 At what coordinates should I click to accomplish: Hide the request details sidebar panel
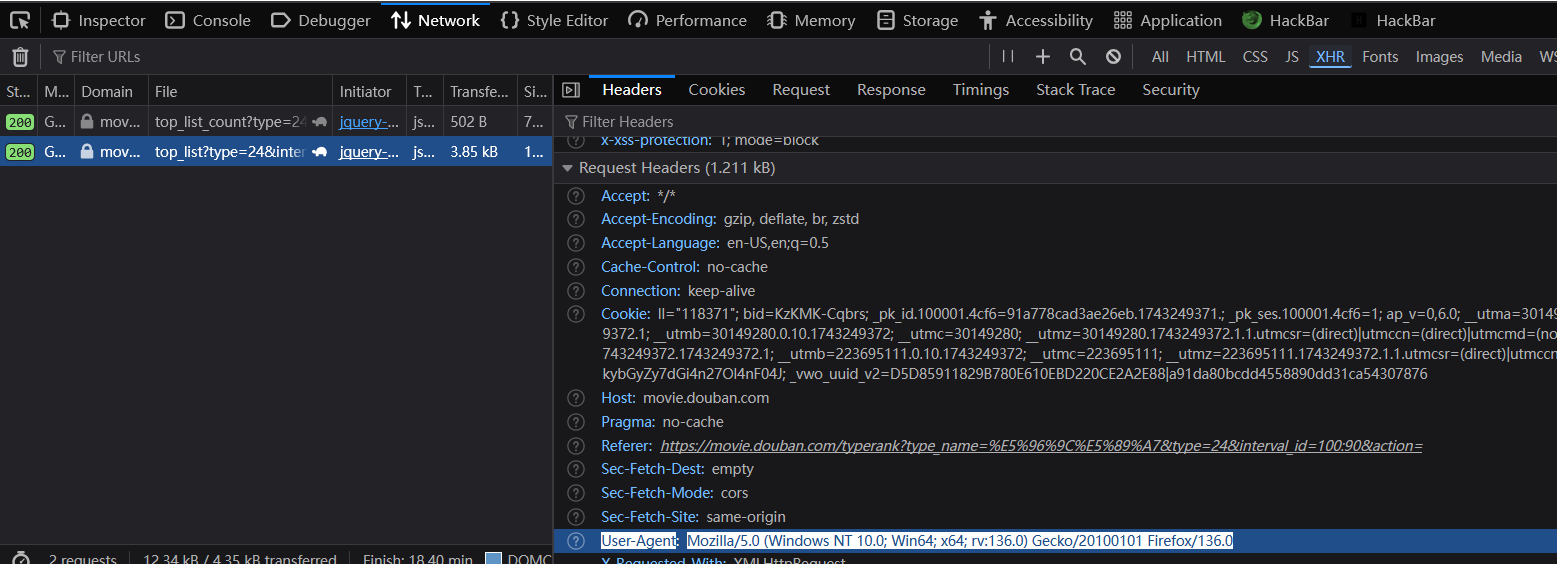click(571, 90)
